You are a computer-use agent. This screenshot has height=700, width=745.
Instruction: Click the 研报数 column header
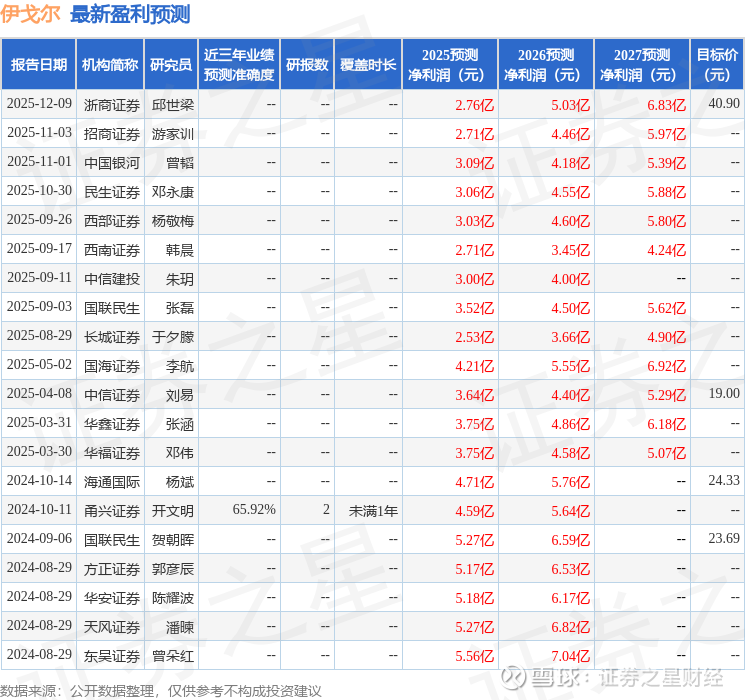[x=307, y=65]
